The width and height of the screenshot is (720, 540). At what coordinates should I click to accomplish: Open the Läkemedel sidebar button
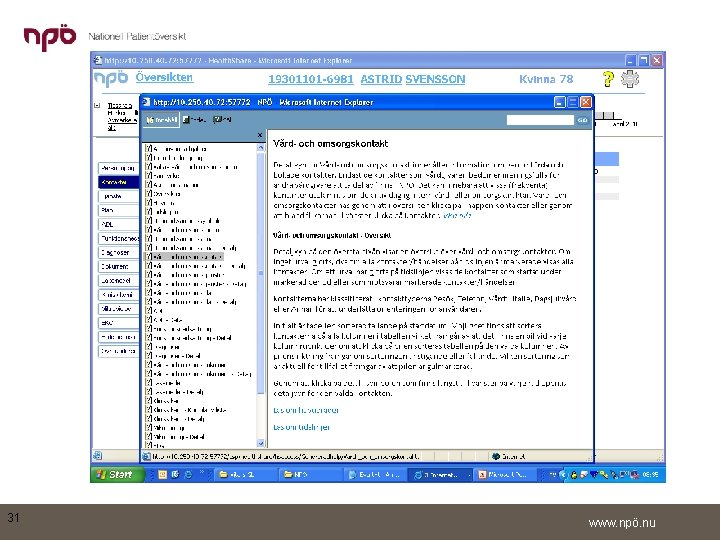118,281
